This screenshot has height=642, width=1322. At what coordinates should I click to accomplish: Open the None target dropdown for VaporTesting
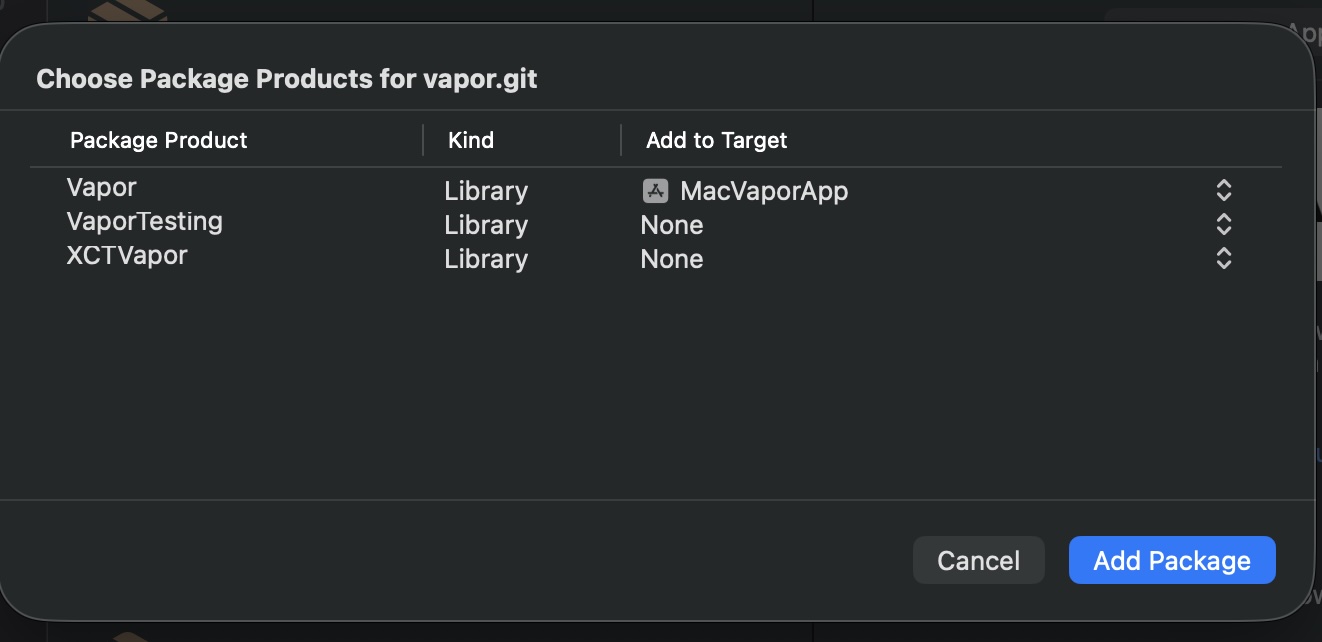[x=937, y=224]
